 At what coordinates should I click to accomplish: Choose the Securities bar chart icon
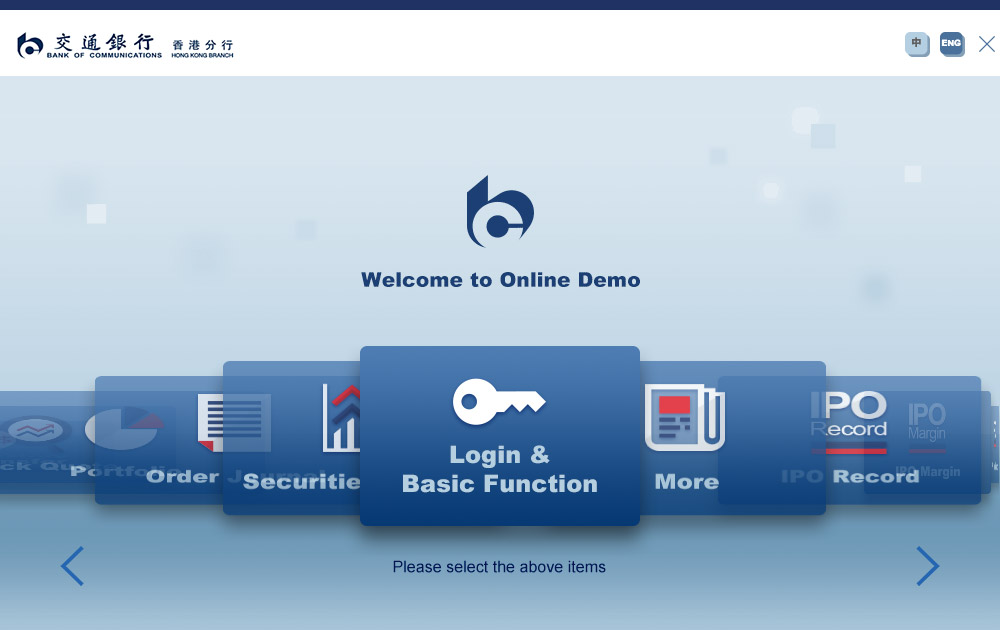point(341,418)
